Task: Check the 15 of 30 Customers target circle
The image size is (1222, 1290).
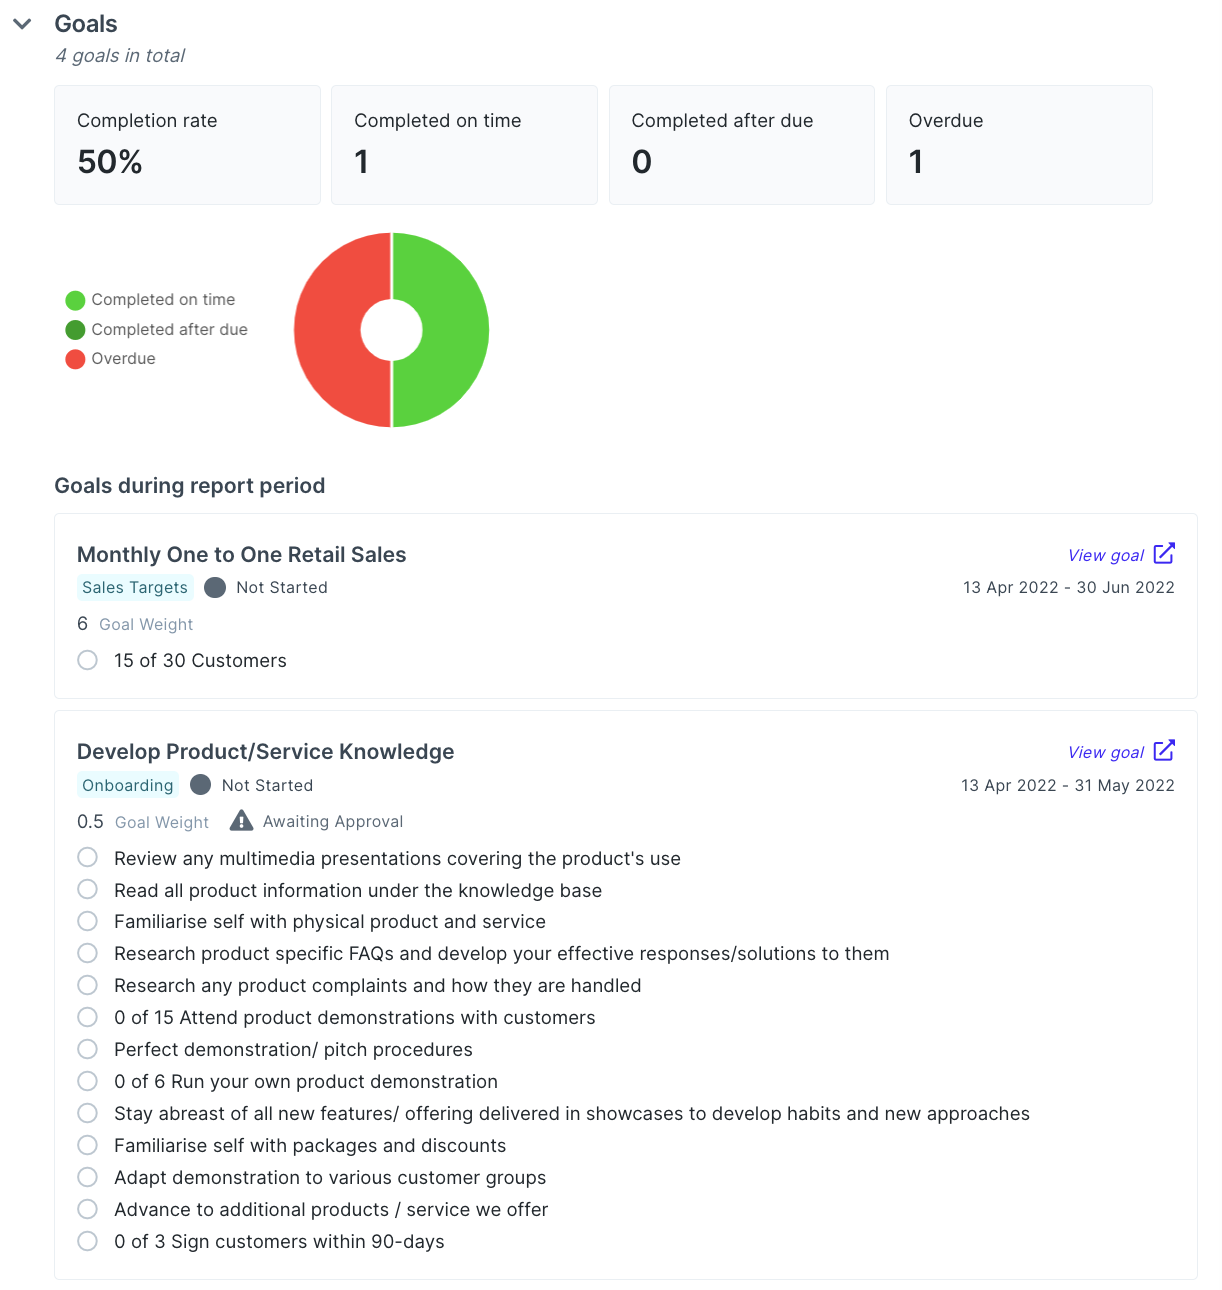Action: tap(87, 660)
